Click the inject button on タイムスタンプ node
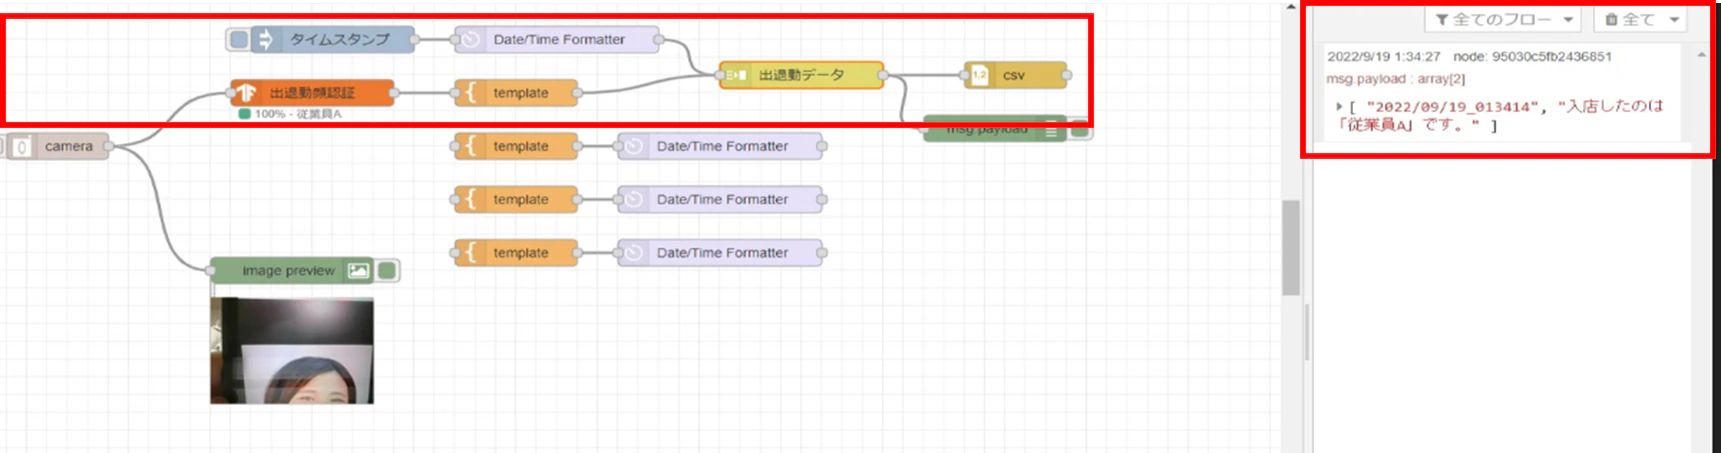The height and width of the screenshot is (453, 1721). tap(238, 40)
